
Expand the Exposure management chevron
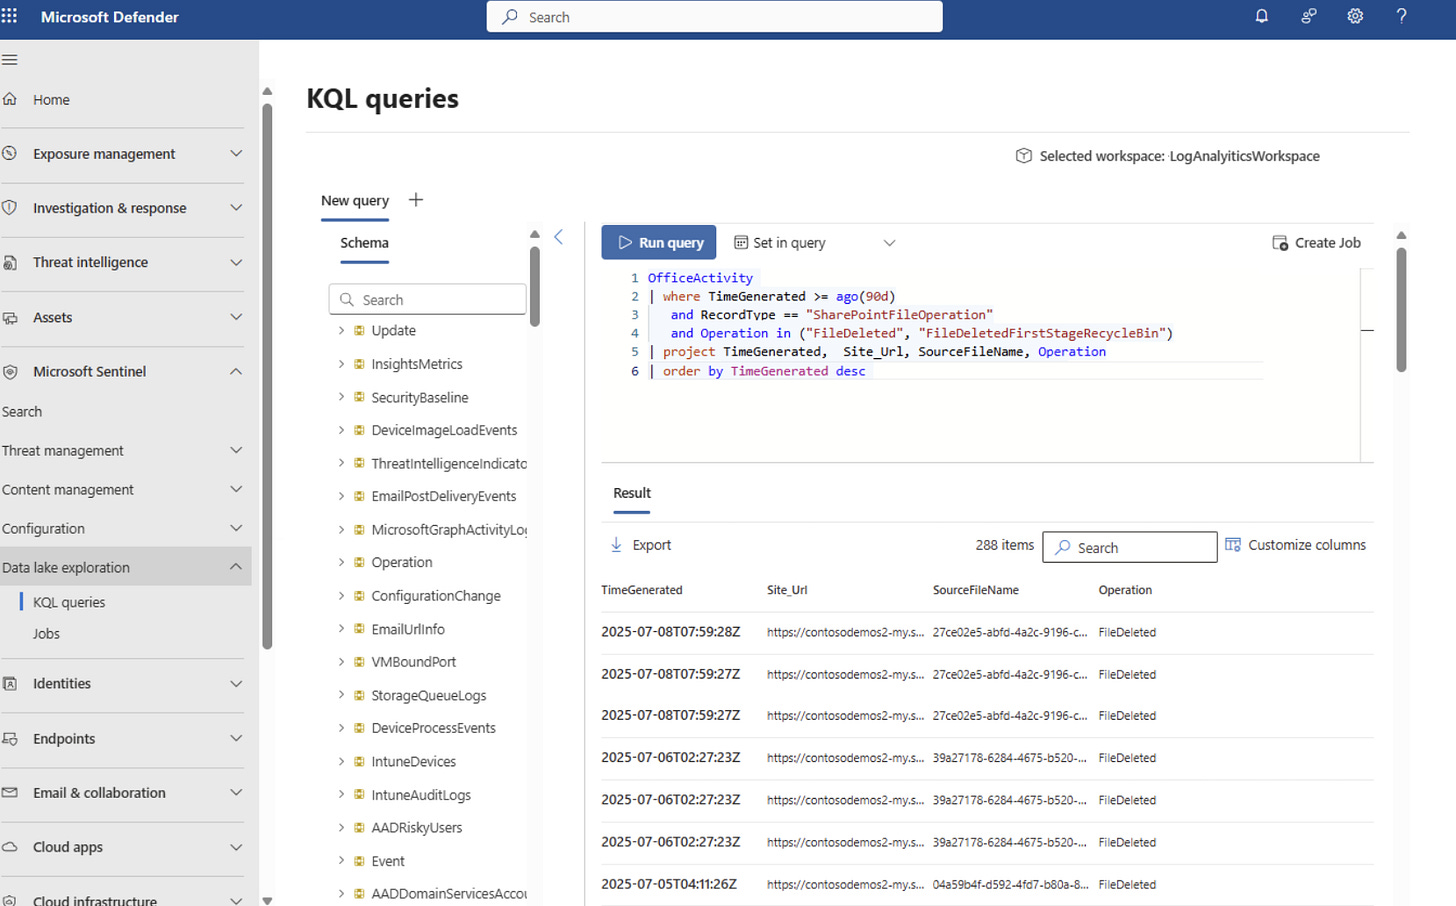(236, 153)
